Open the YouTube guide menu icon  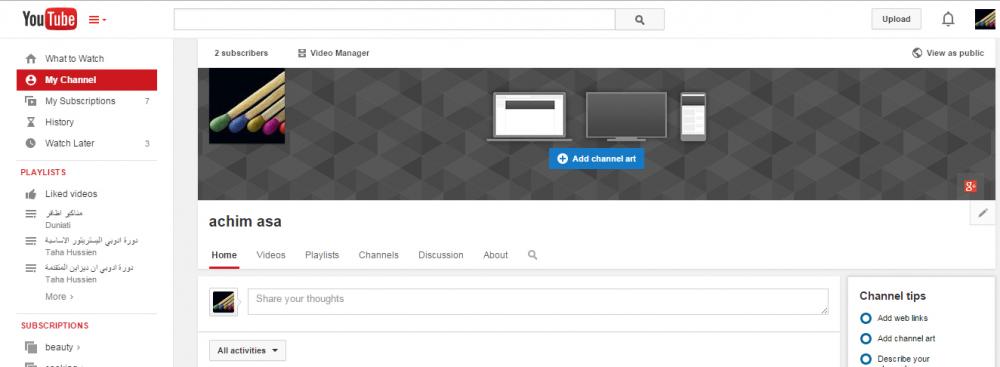(97, 20)
